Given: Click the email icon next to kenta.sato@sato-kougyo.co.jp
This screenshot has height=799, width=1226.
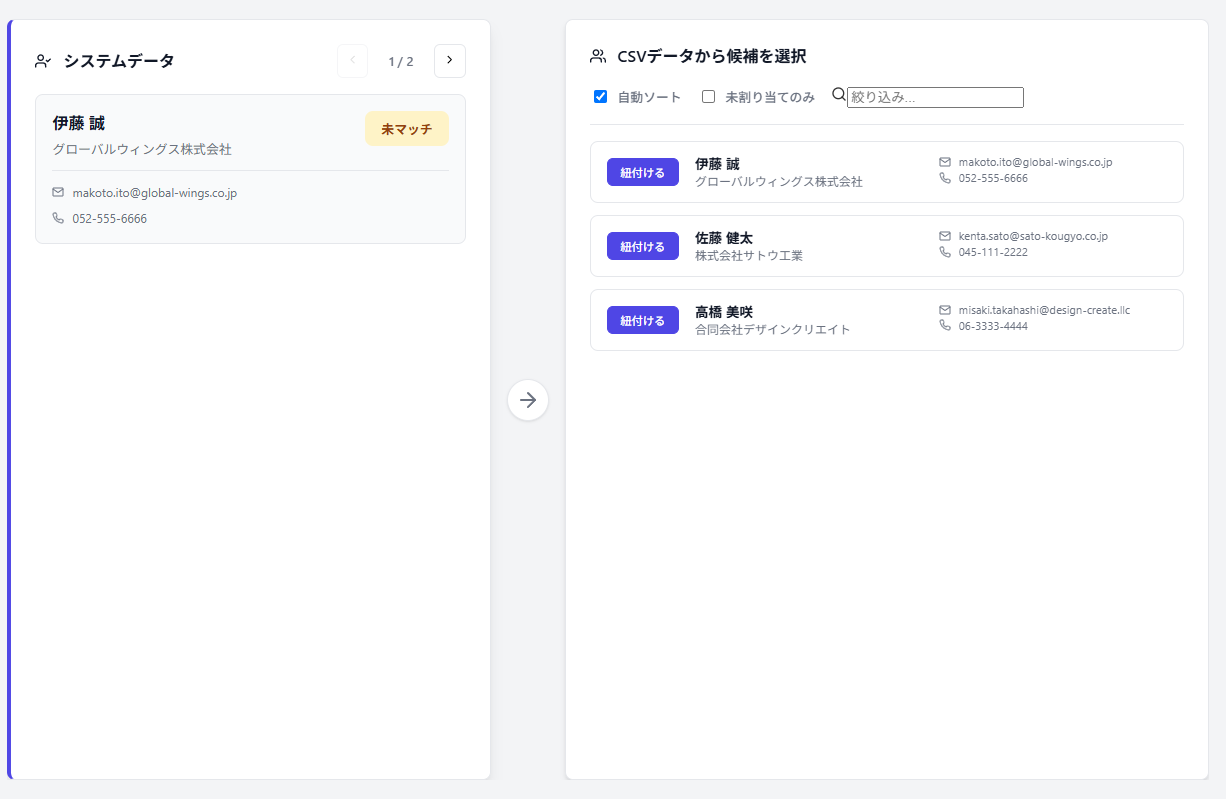Looking at the screenshot, I should pos(943,236).
